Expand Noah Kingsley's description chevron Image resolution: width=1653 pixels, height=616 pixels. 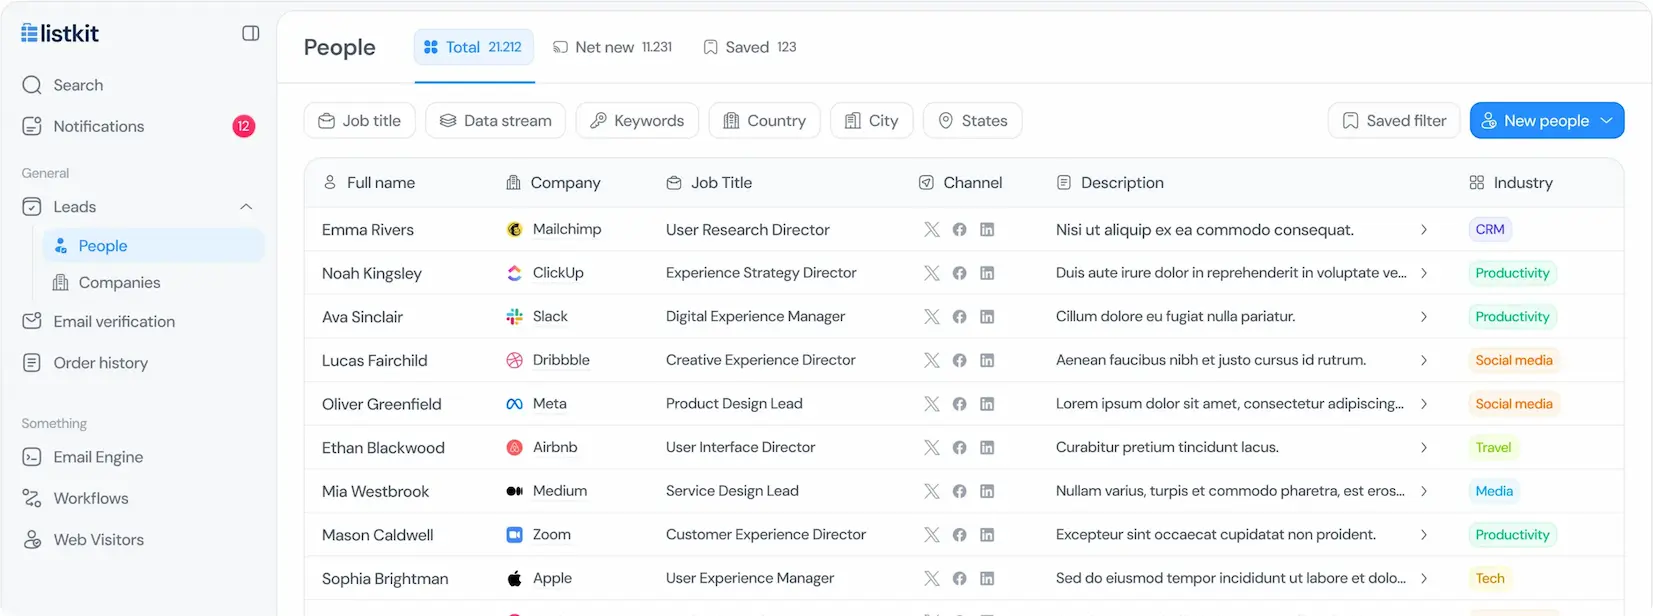[1424, 273]
